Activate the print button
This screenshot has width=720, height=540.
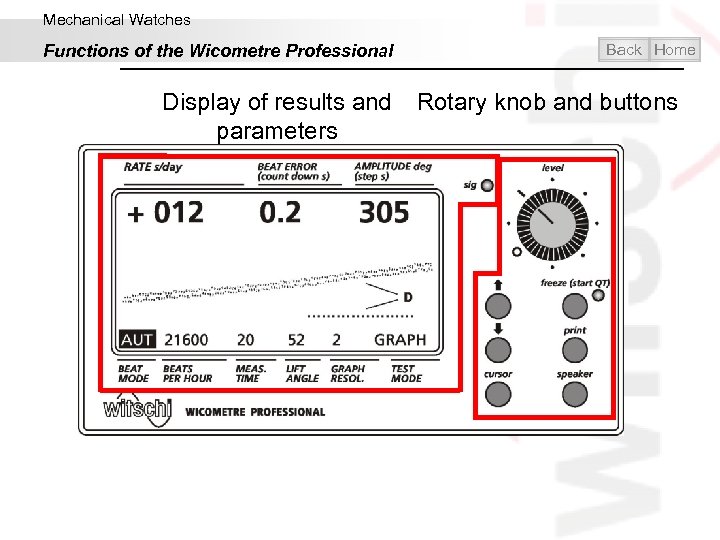(x=575, y=350)
